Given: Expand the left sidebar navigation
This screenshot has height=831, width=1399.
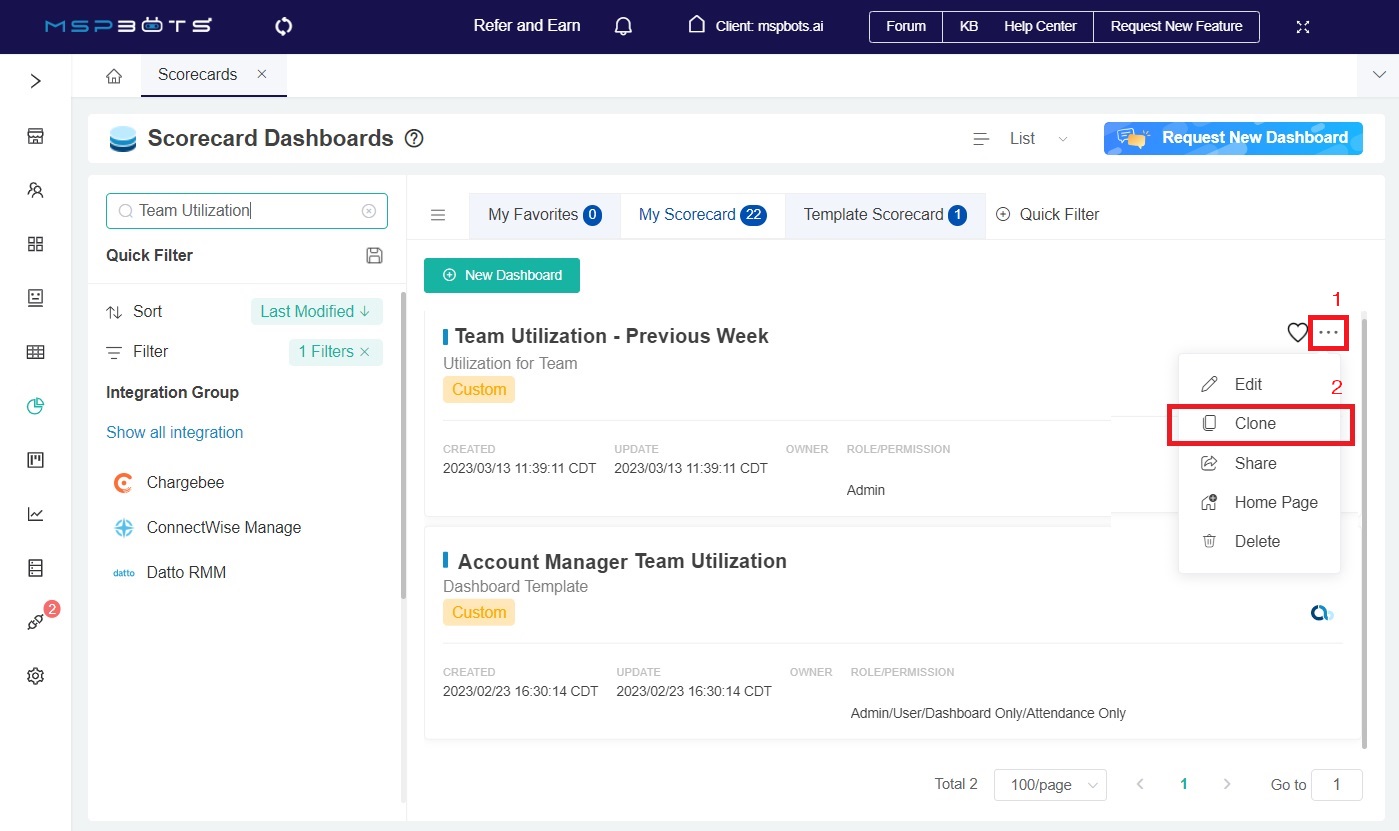Looking at the screenshot, I should point(36,81).
